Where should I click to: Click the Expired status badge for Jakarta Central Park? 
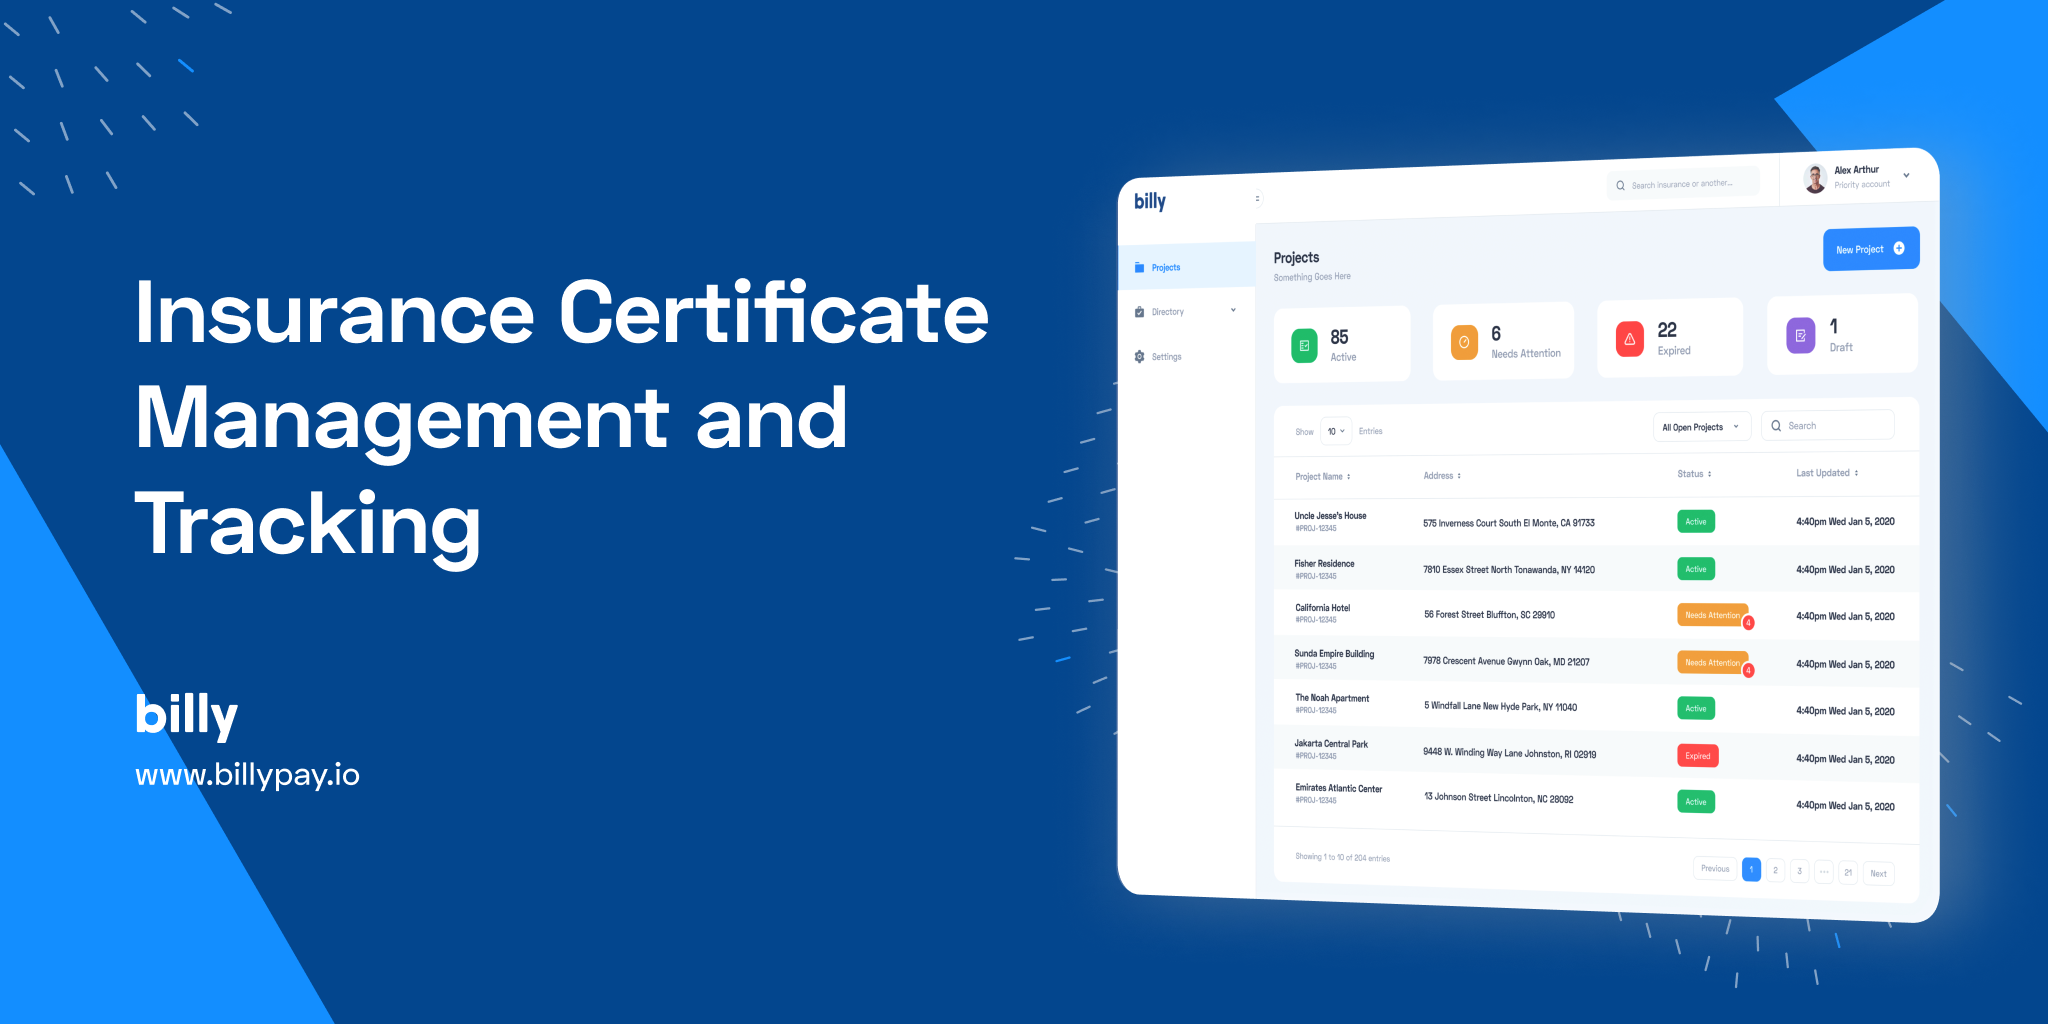coord(1698,756)
